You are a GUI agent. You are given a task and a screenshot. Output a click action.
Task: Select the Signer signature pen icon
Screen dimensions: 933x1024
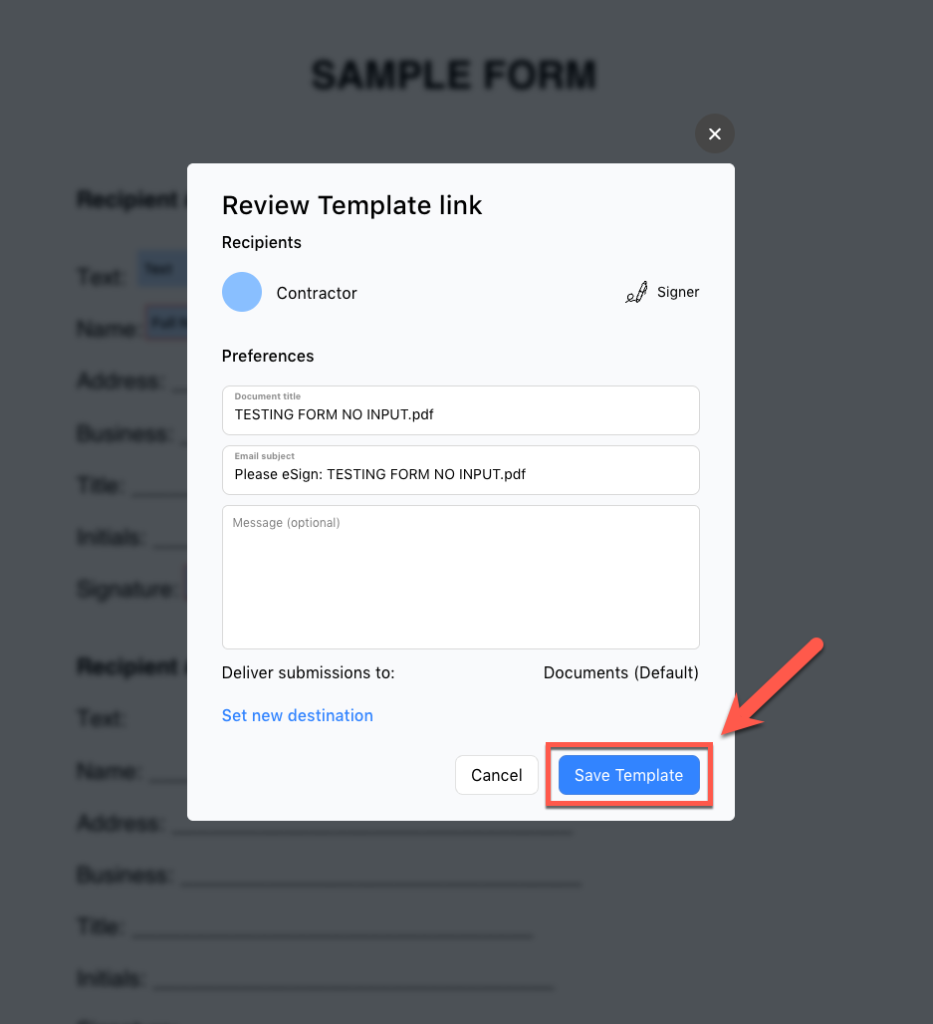(636, 291)
